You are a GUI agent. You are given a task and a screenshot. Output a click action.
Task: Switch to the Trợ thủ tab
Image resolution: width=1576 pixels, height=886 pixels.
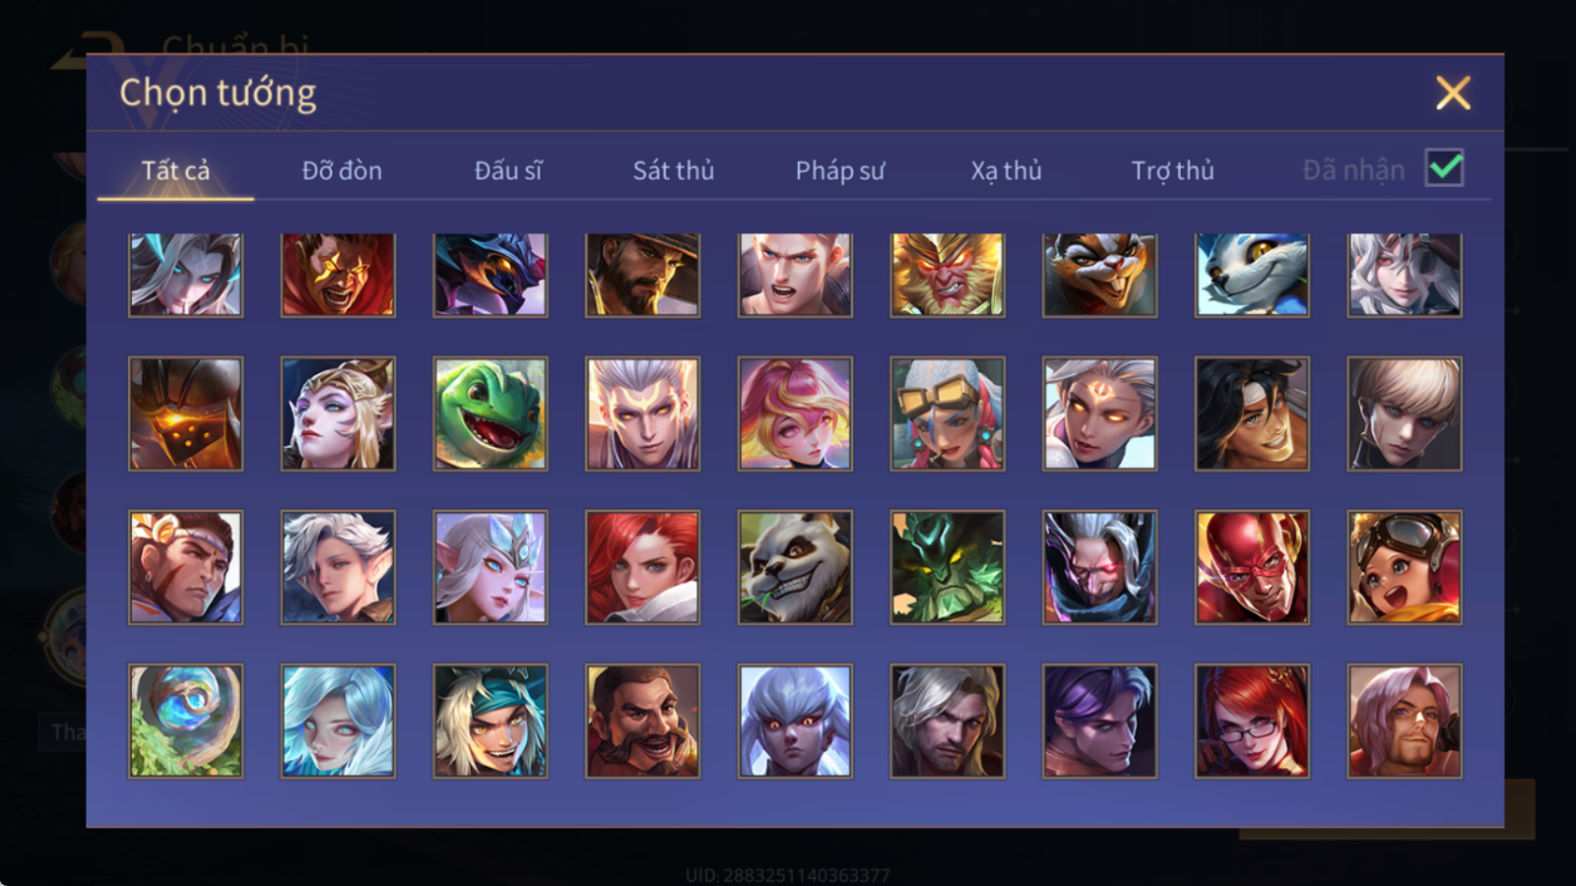[1172, 171]
